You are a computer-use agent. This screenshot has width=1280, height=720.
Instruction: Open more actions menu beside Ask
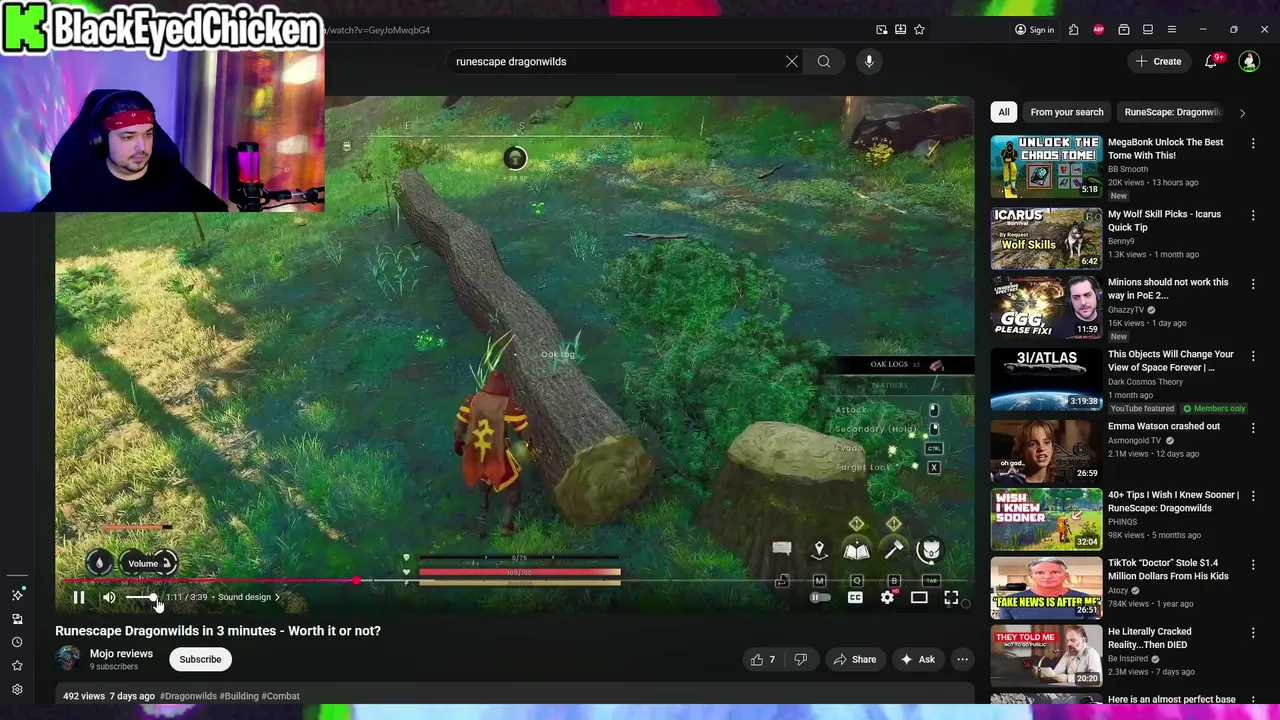point(962,659)
